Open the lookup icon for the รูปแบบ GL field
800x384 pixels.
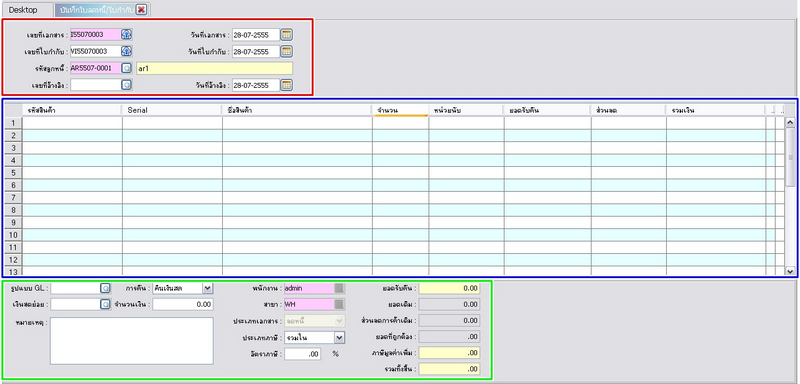[x=105, y=288]
